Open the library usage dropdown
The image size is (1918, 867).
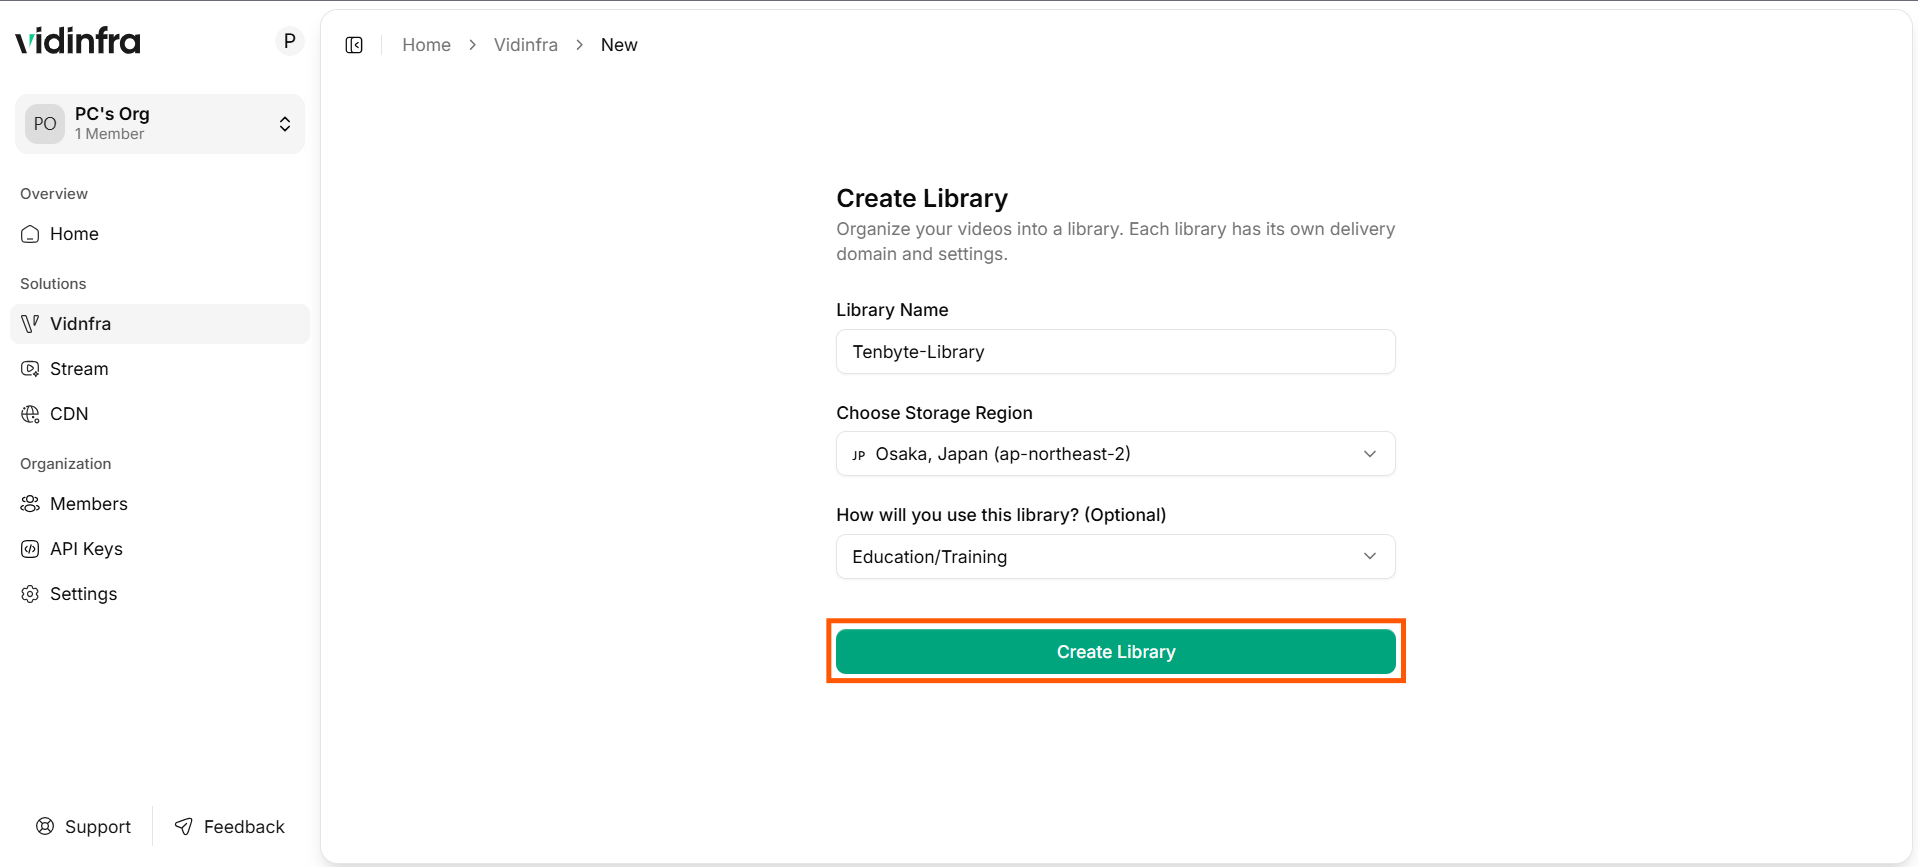click(1116, 557)
